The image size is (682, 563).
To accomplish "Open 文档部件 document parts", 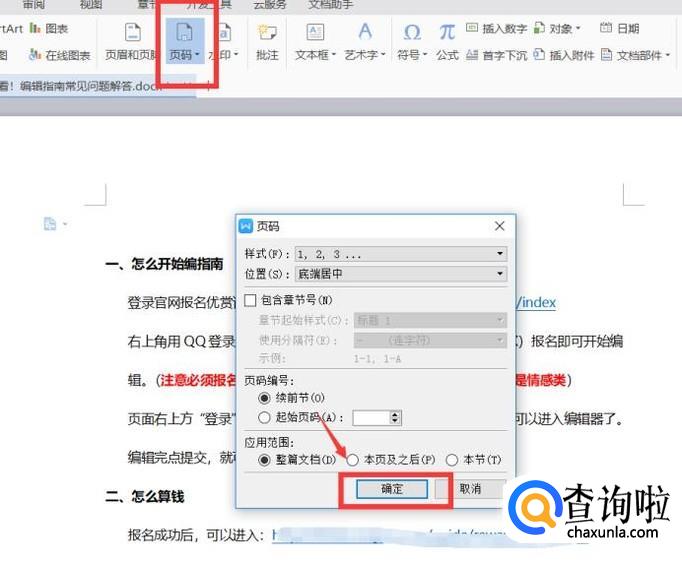I will (635, 55).
